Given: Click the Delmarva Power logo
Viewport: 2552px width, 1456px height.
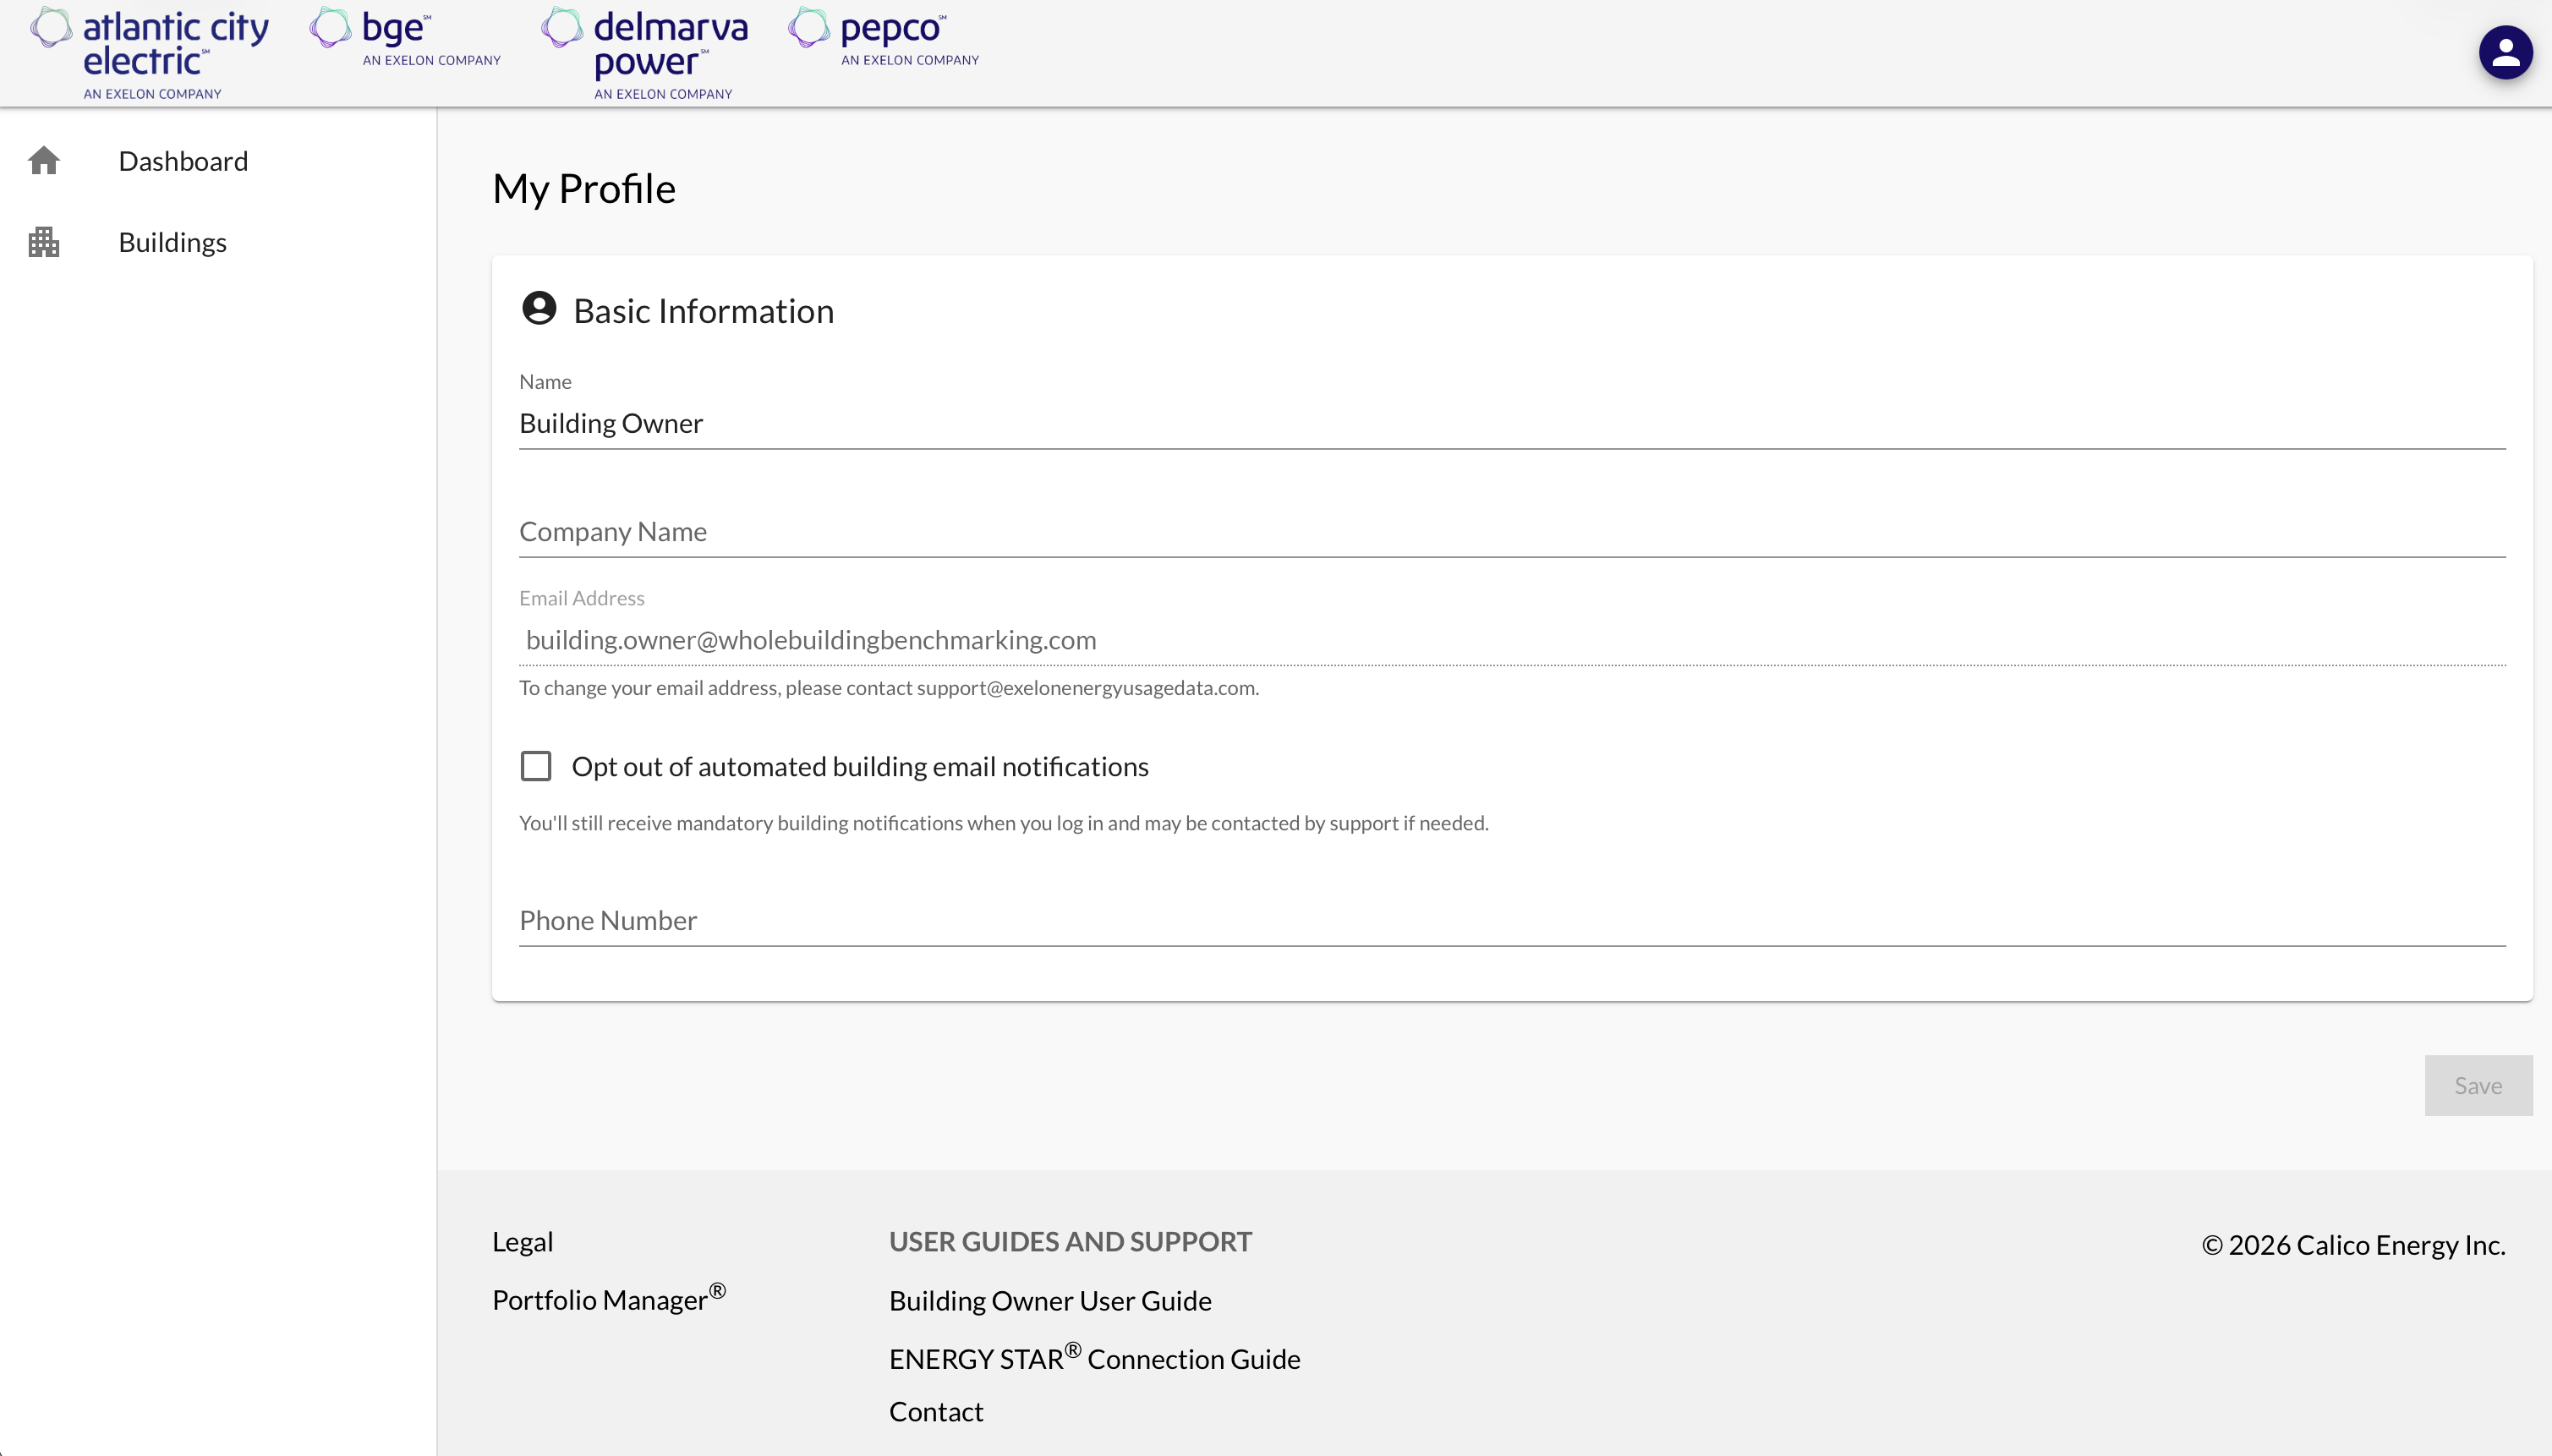Looking at the screenshot, I should pyautogui.click(x=645, y=53).
